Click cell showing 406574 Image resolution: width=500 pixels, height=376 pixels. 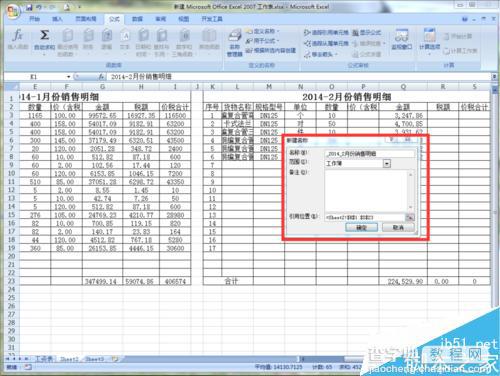click(x=175, y=281)
